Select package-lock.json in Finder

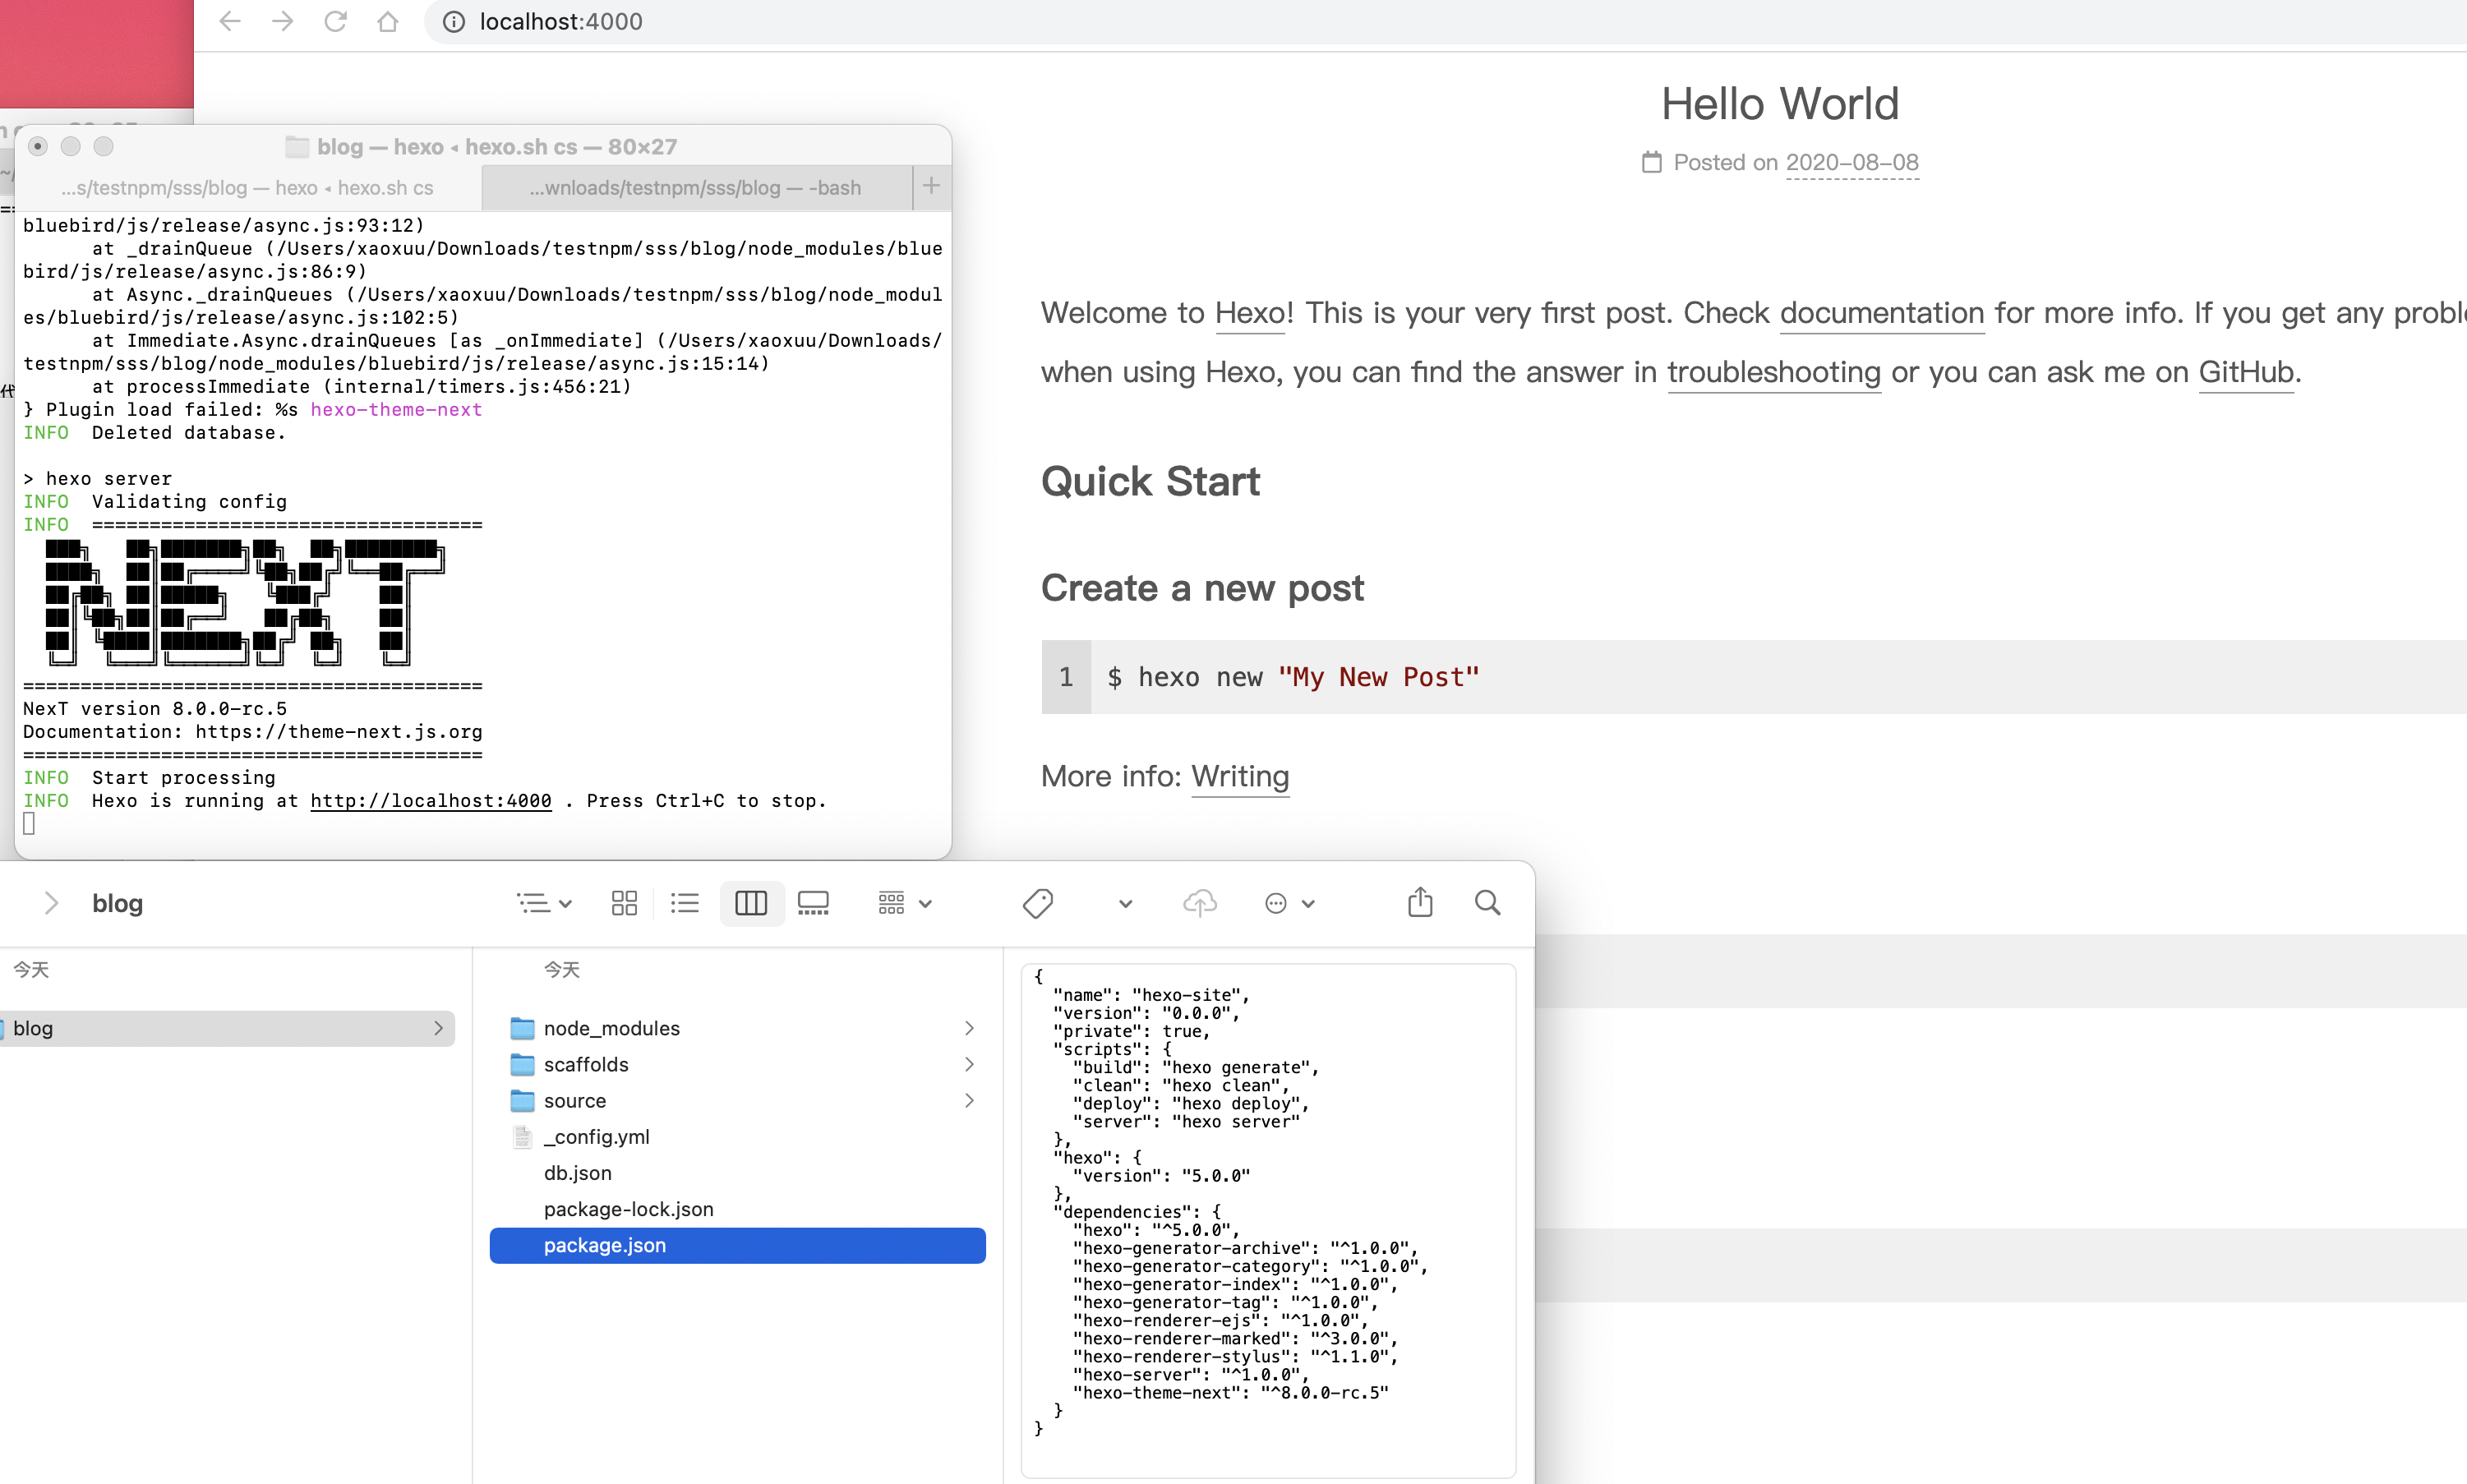(x=628, y=1208)
